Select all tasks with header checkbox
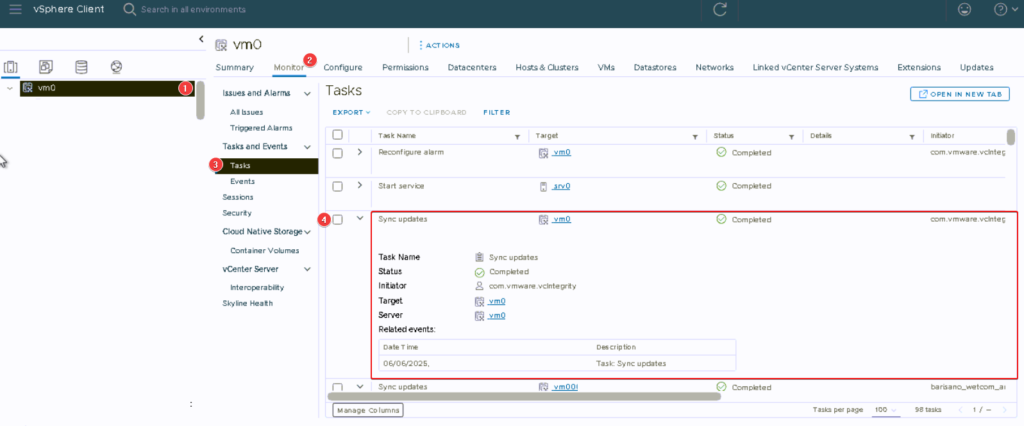The image size is (1024, 426). [337, 135]
